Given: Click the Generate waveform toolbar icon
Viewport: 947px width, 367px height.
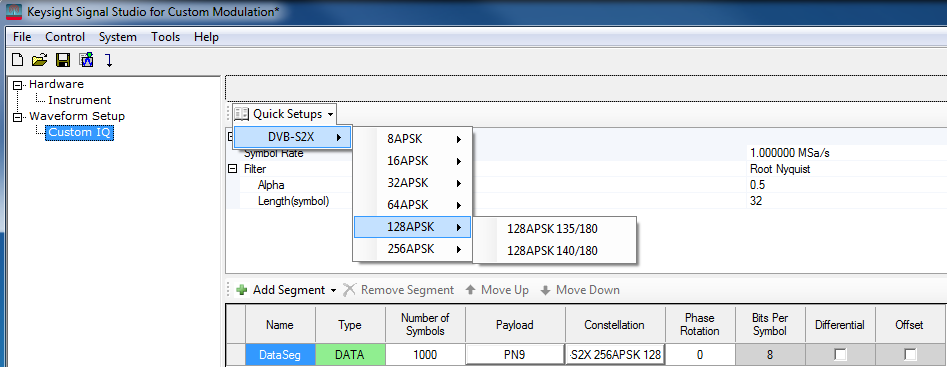Looking at the screenshot, I should click(x=86, y=60).
